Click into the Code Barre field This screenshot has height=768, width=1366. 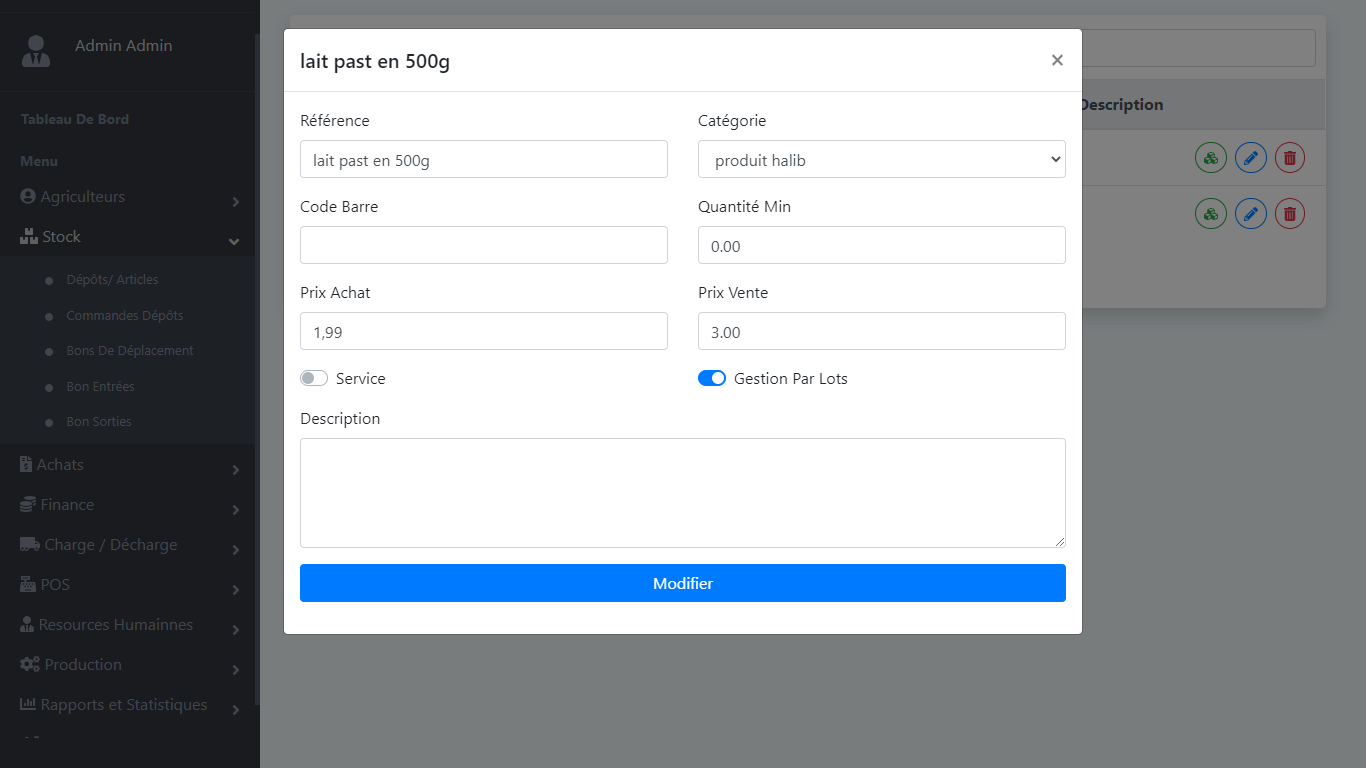pyautogui.click(x=484, y=245)
